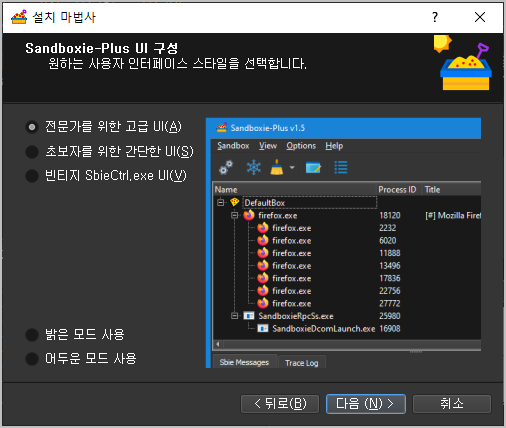Click Firefox icon of PID 13496 row
This screenshot has height=428, width=506.
pos(263,266)
